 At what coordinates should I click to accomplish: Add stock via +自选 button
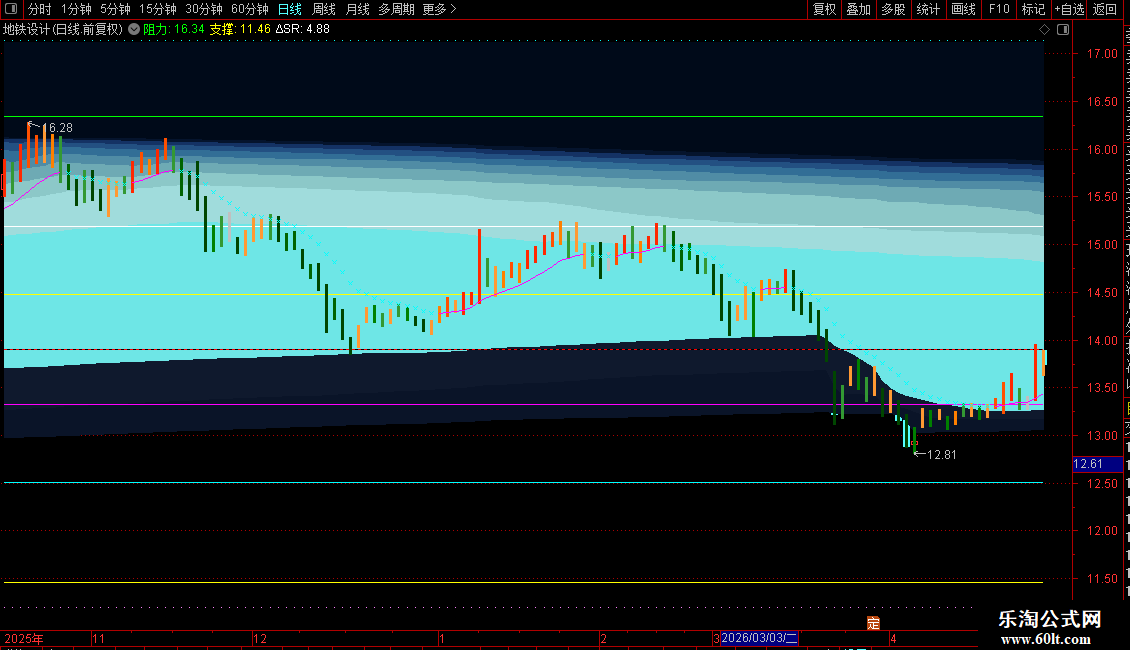pyautogui.click(x=1069, y=9)
